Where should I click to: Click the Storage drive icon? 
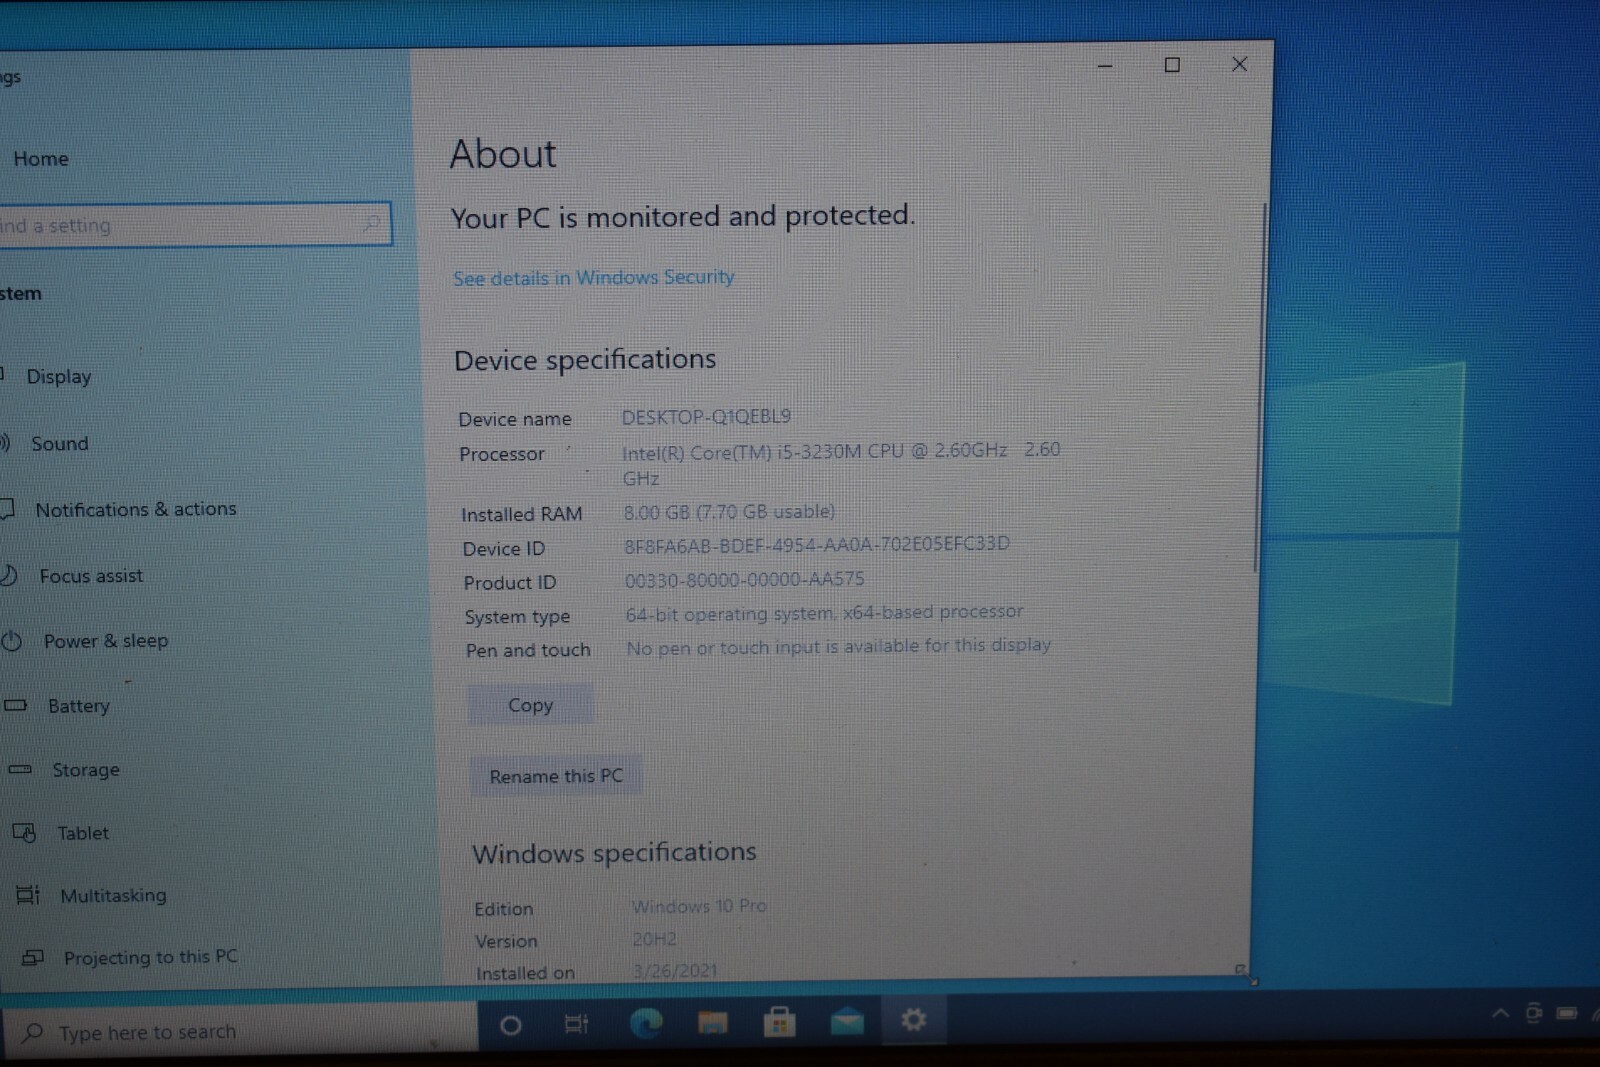(20, 770)
